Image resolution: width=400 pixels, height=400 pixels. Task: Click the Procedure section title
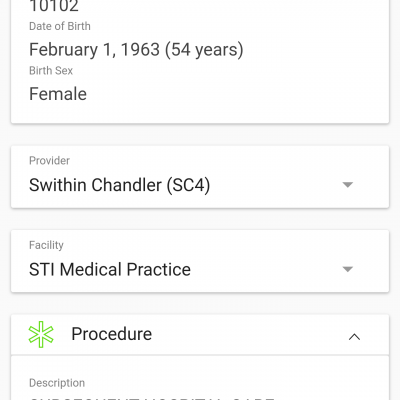112,334
